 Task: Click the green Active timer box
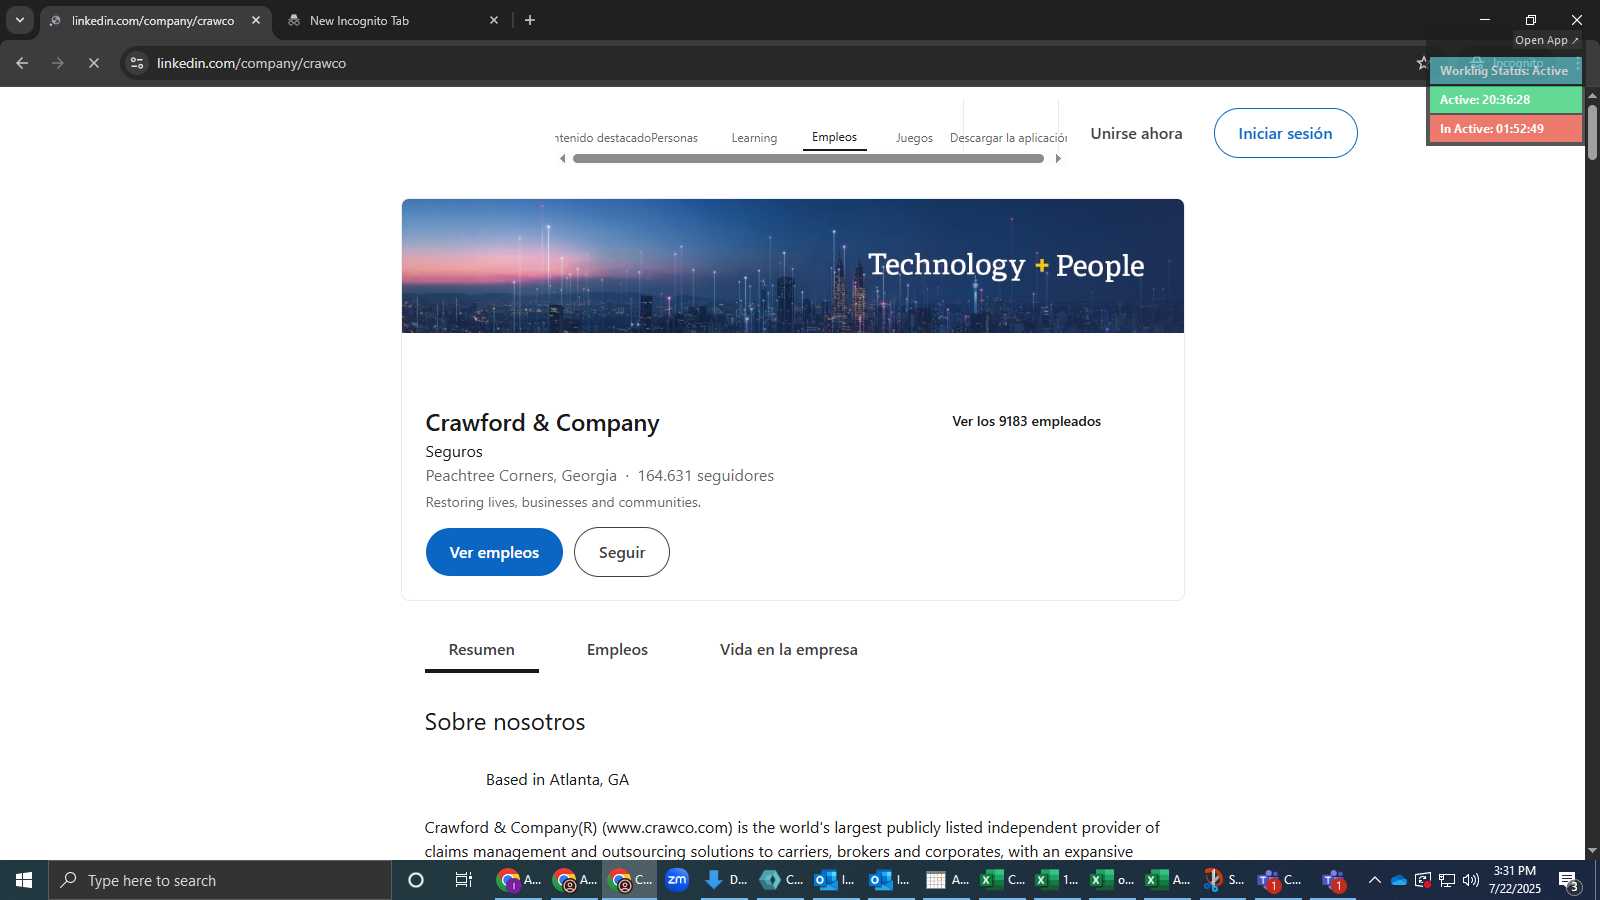(x=1504, y=100)
